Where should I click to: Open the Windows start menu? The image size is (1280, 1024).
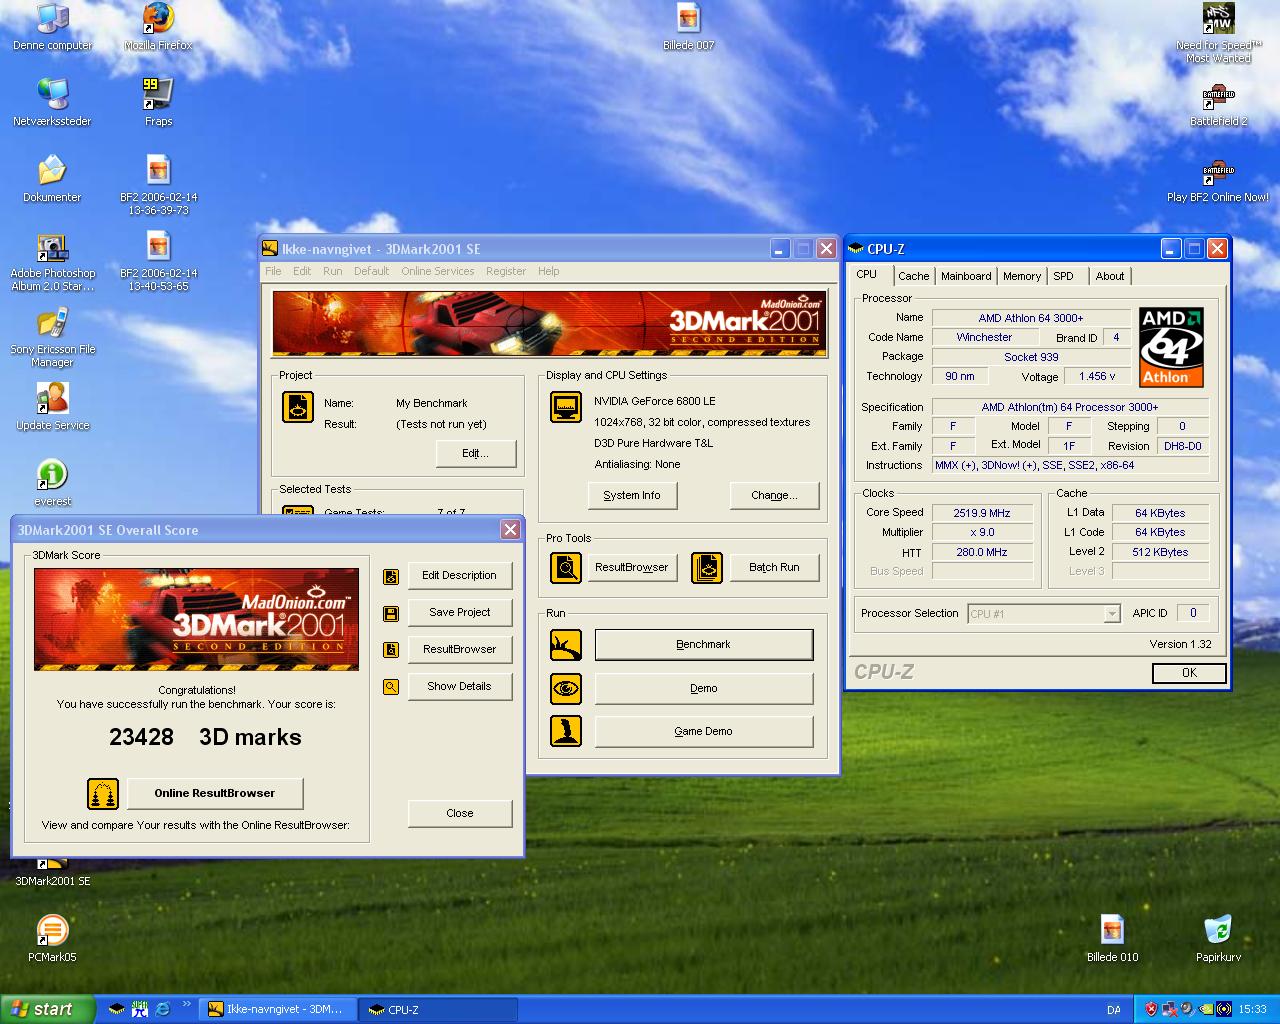click(x=48, y=1010)
